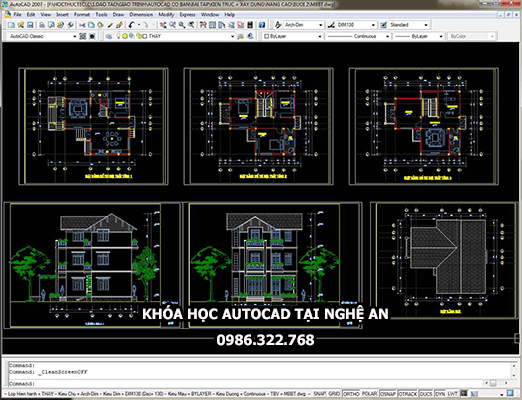This screenshot has height=400, width=522.
Task: Click the Zoom Window icon
Action: click(x=182, y=25)
